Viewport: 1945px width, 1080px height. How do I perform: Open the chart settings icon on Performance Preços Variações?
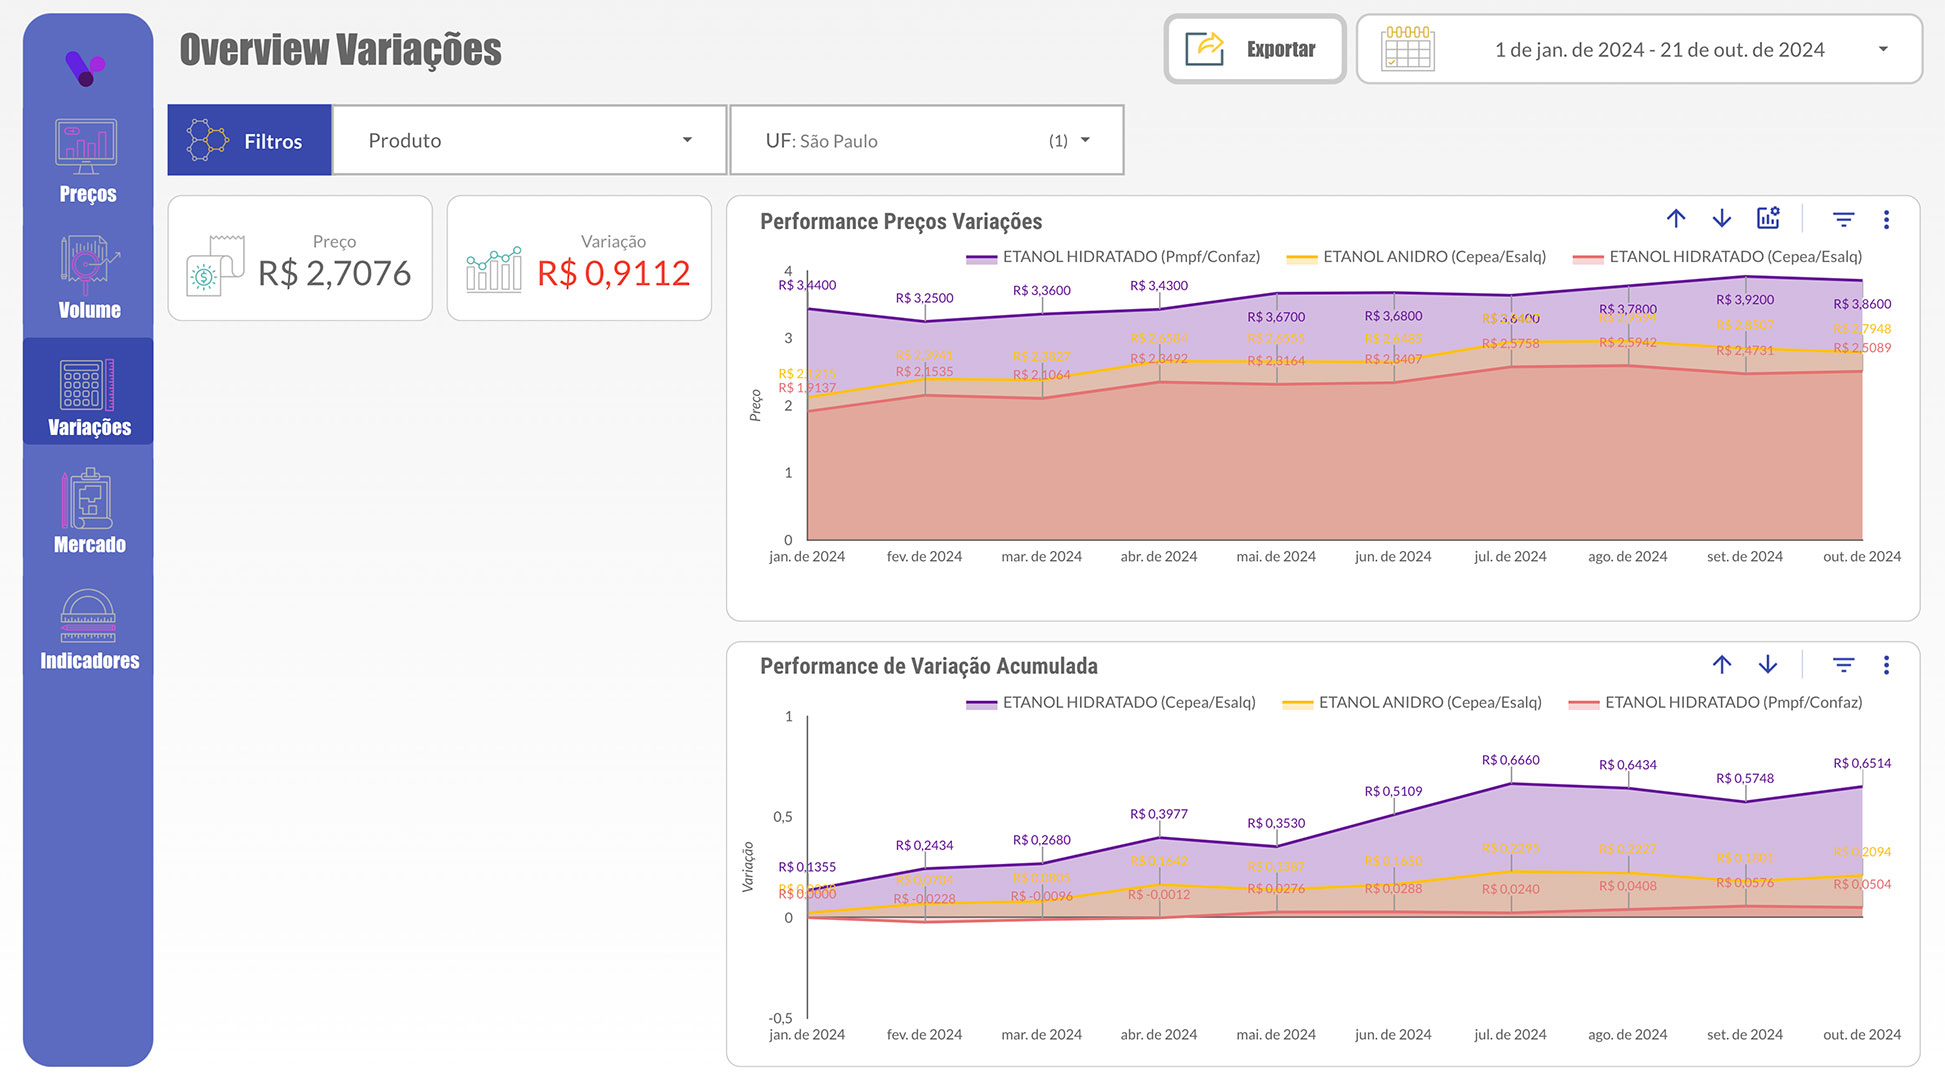pyautogui.click(x=1768, y=218)
